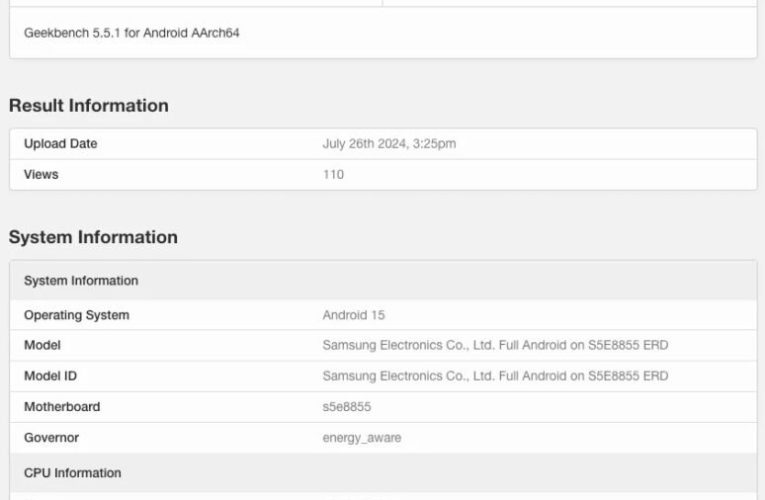Viewport: 765px width, 500px height.
Task: Select the Upload Date label
Action: pyautogui.click(x=60, y=144)
